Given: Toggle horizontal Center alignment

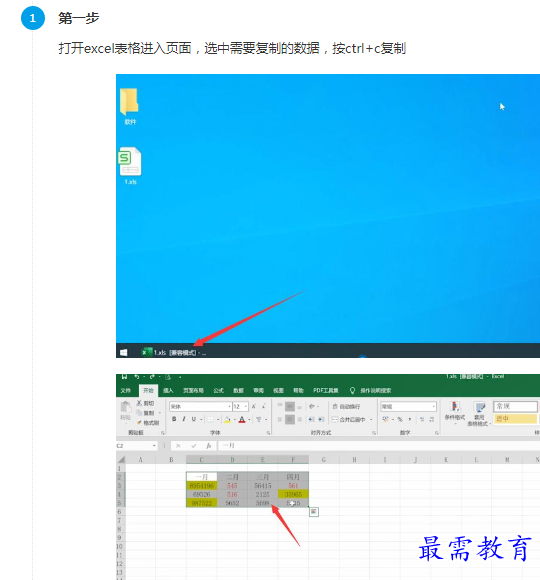Looking at the screenshot, I should [x=290, y=419].
